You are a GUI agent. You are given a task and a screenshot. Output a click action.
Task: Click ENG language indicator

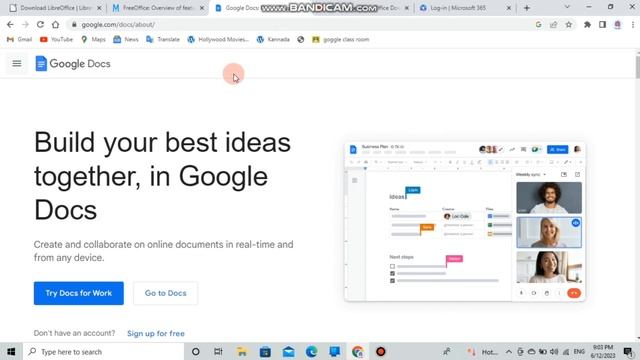point(579,351)
